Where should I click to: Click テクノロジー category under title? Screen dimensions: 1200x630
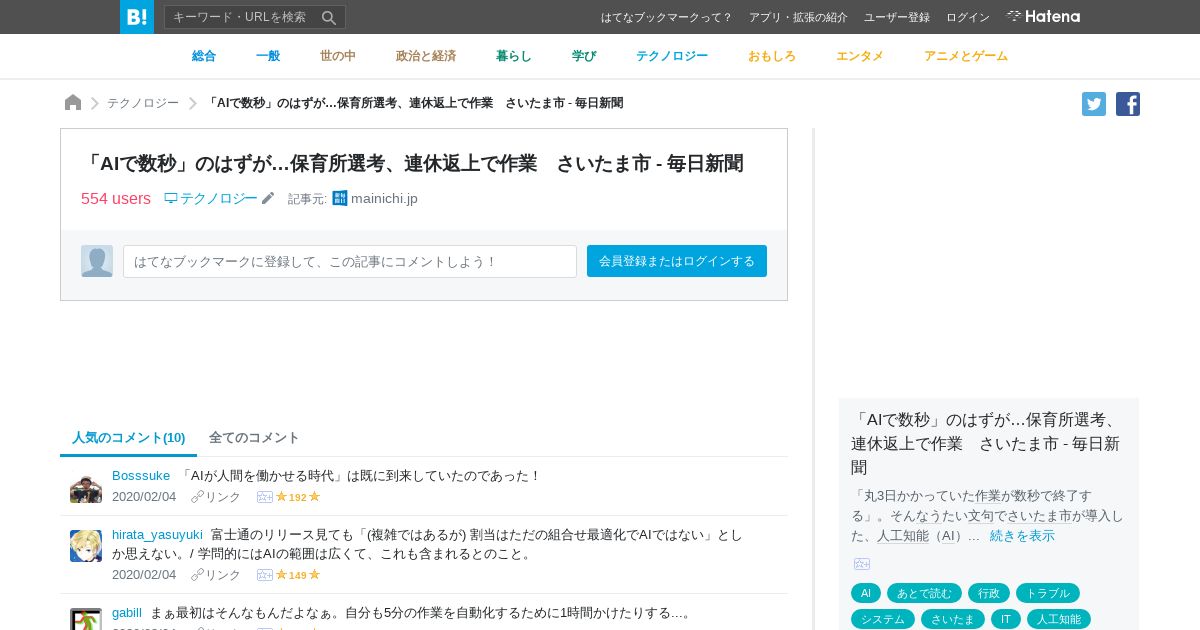point(211,198)
